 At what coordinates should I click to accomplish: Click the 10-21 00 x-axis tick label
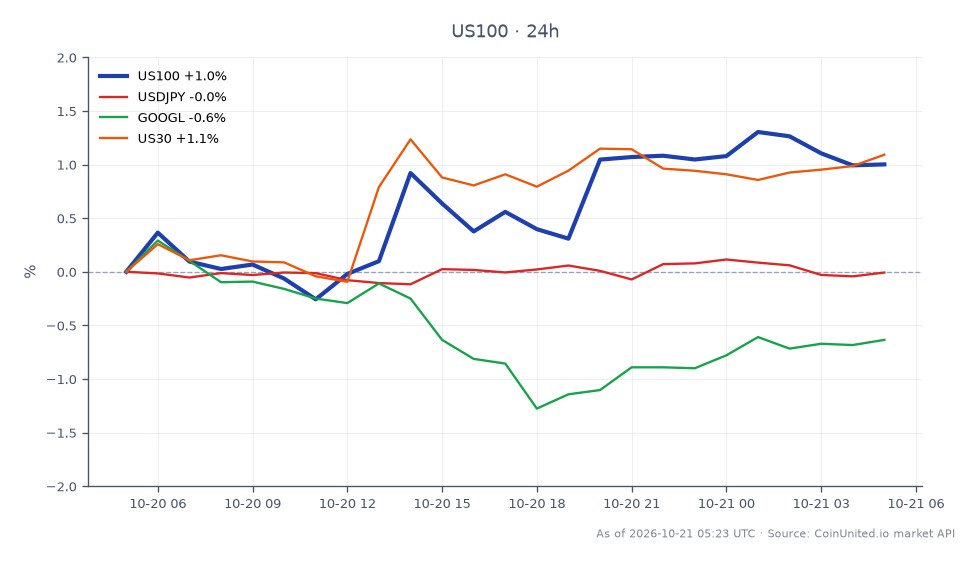point(726,503)
